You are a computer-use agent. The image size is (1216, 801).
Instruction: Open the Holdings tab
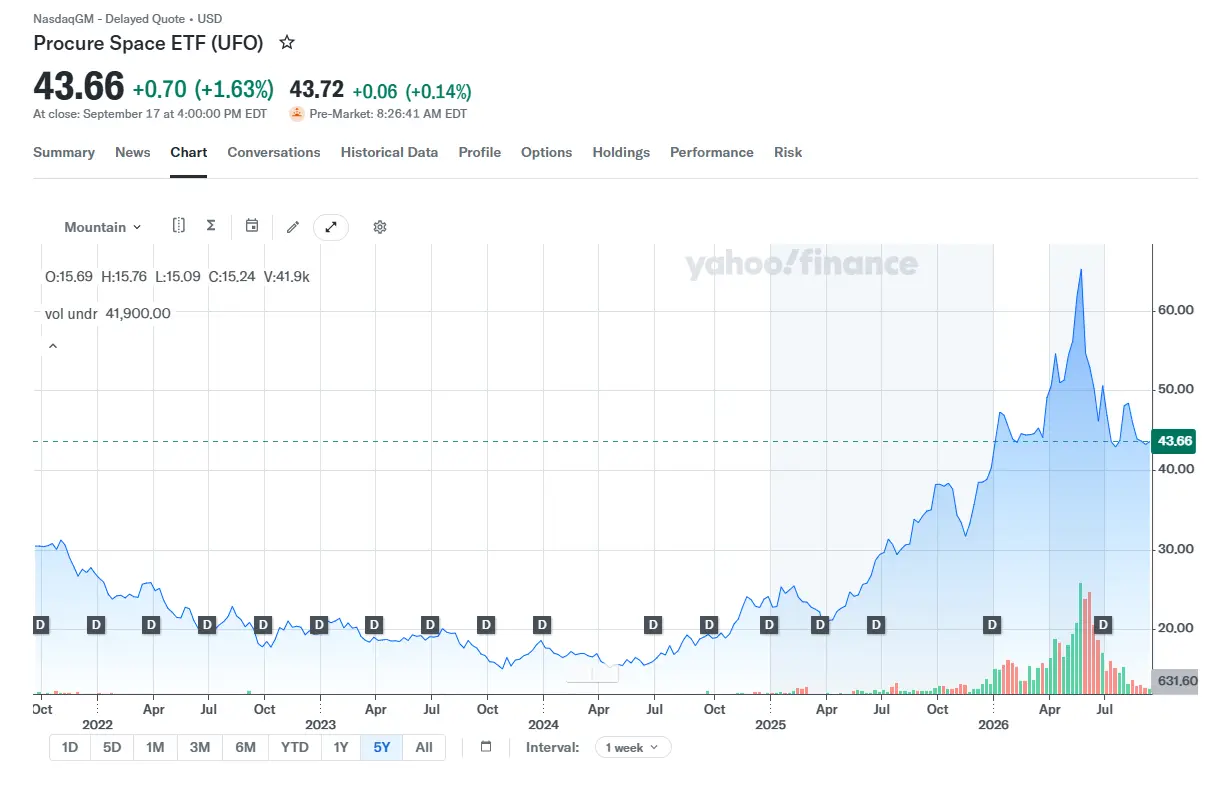[x=621, y=152]
